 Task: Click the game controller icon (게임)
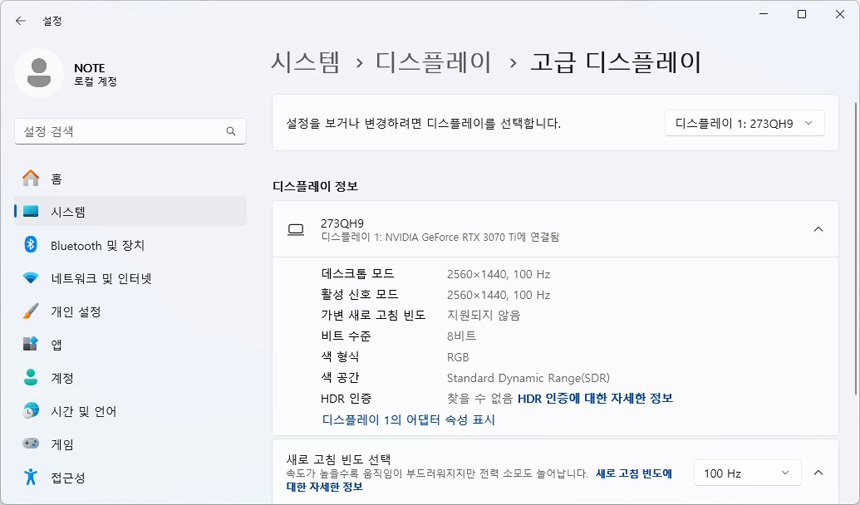[x=31, y=444]
